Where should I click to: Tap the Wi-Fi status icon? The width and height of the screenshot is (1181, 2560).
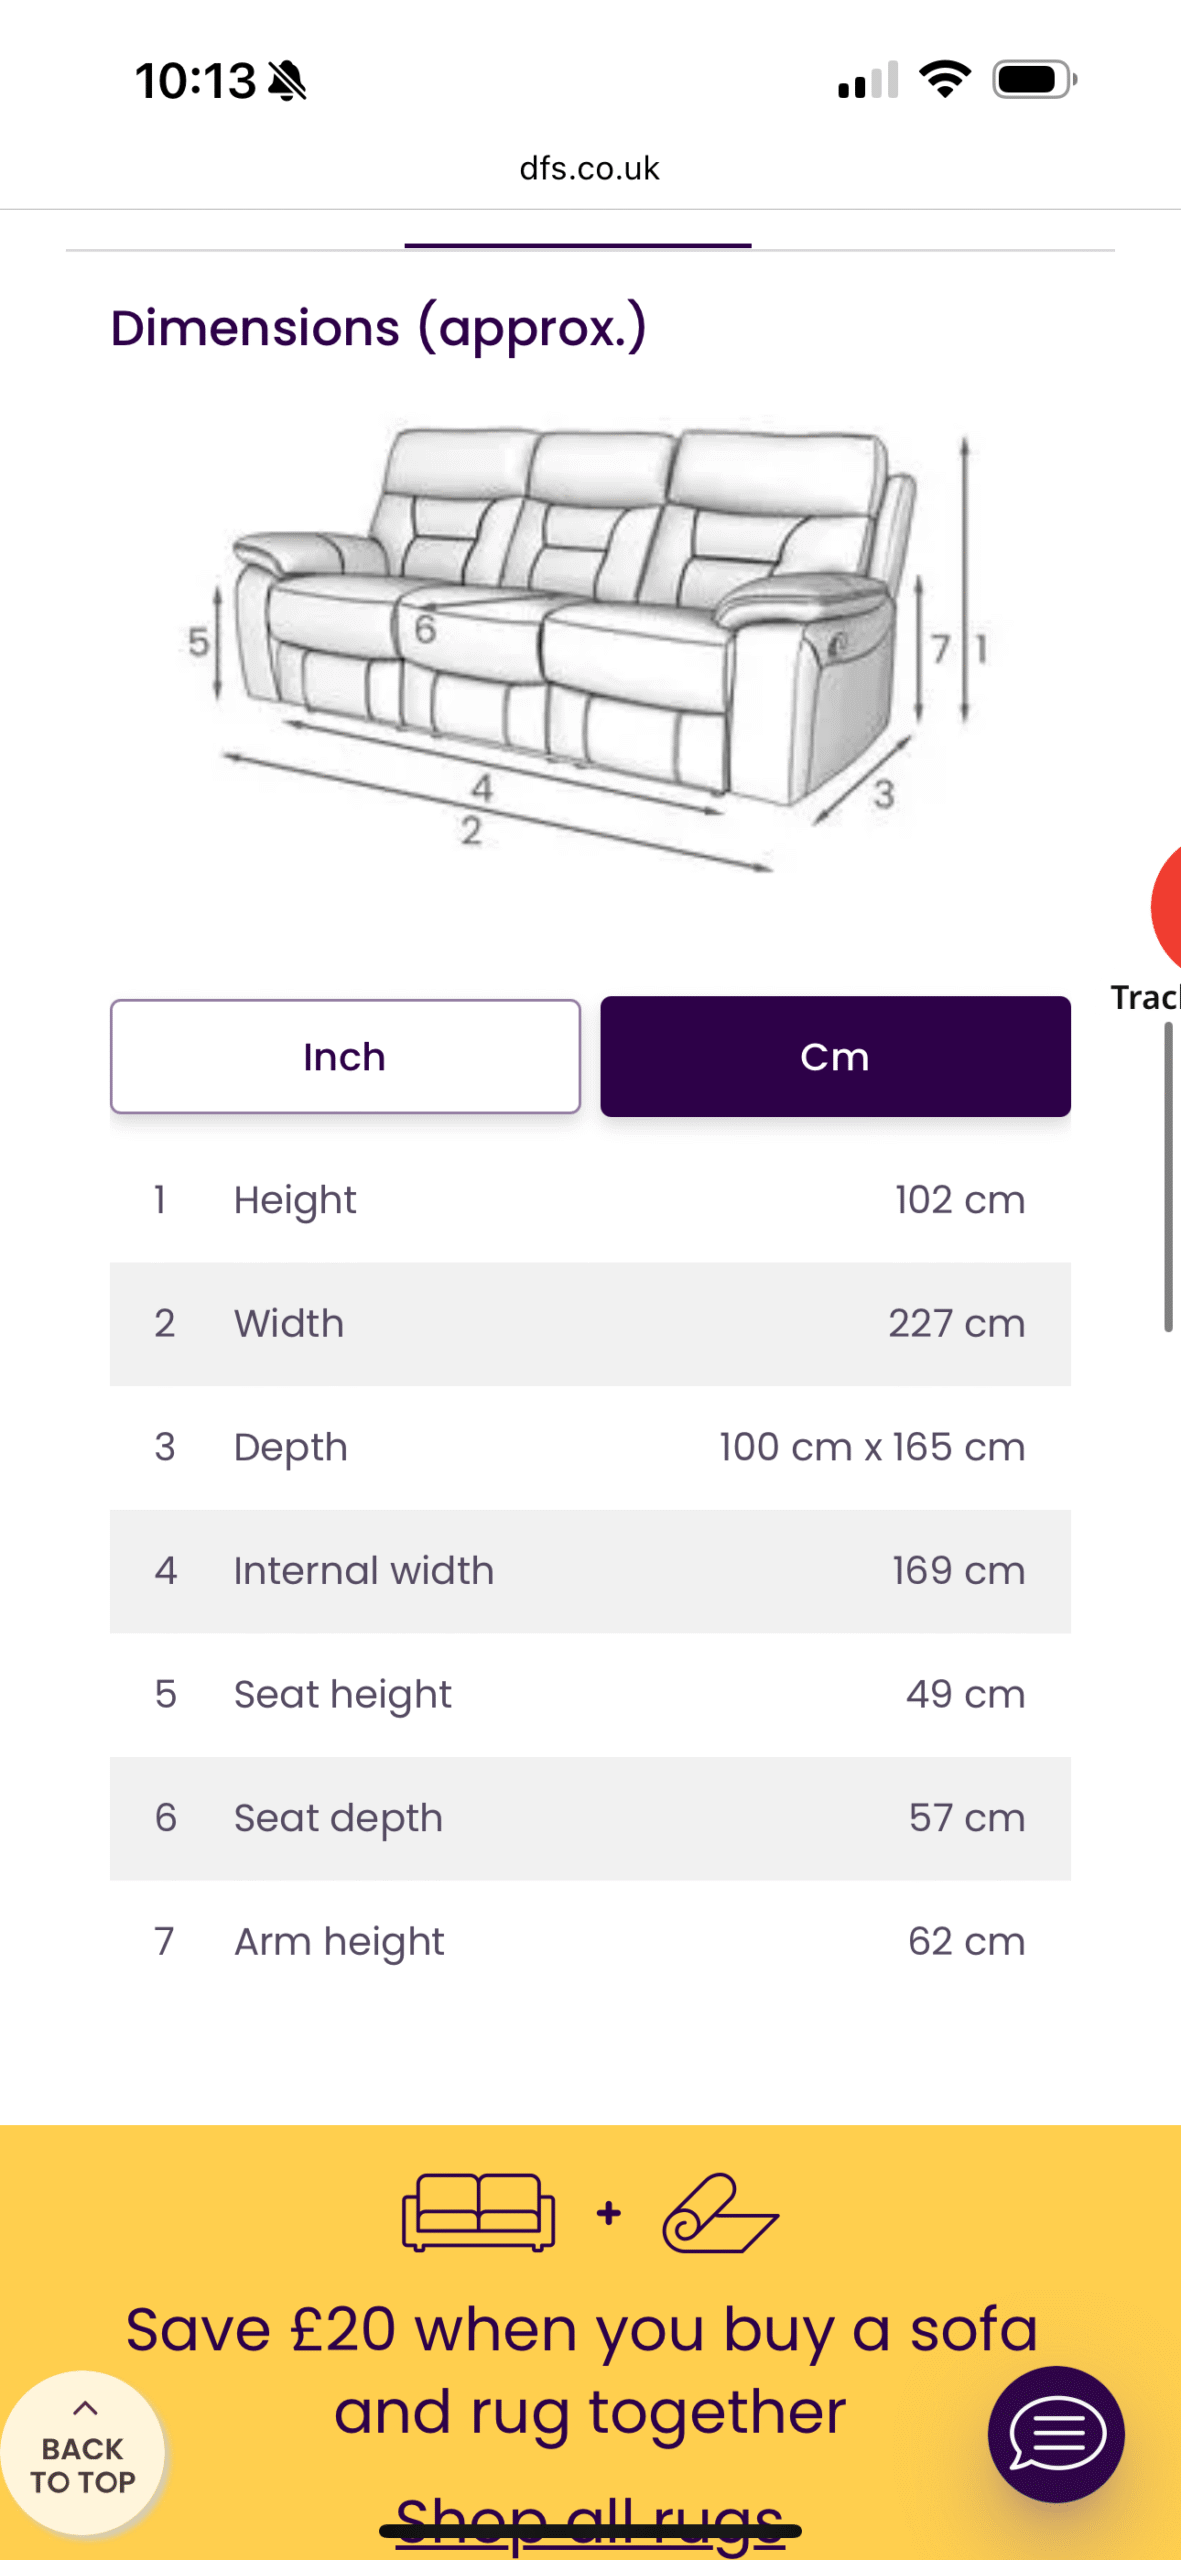click(x=944, y=79)
